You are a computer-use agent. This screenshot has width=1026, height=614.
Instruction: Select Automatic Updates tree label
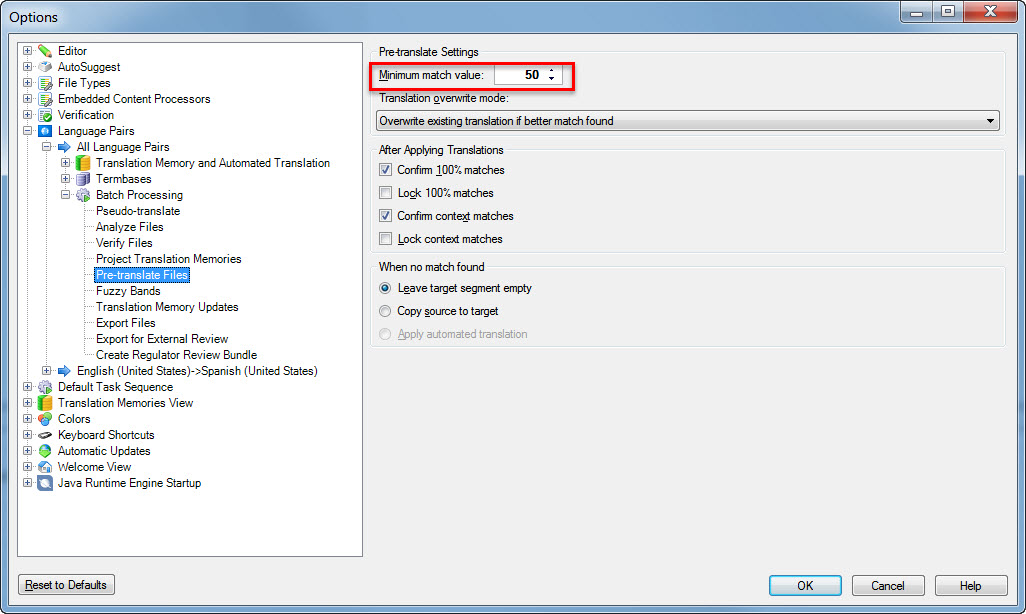(x=104, y=451)
